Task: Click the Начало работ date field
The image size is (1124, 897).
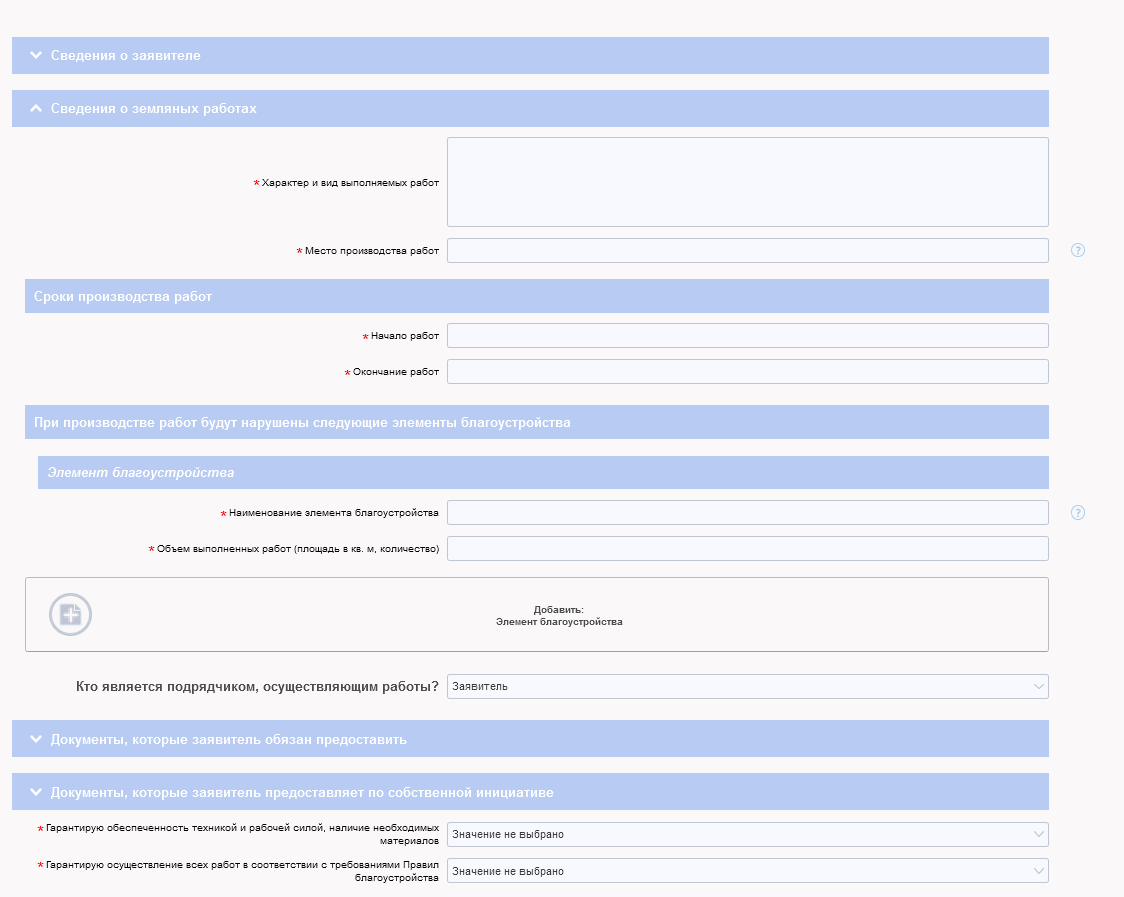Action: [747, 336]
